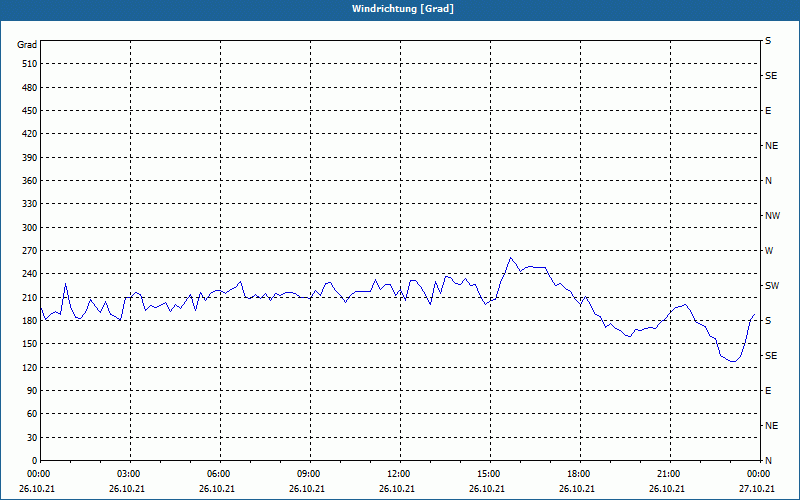Select the 30 tick label on the left axis
Screen dimensions: 800x500
(32, 438)
